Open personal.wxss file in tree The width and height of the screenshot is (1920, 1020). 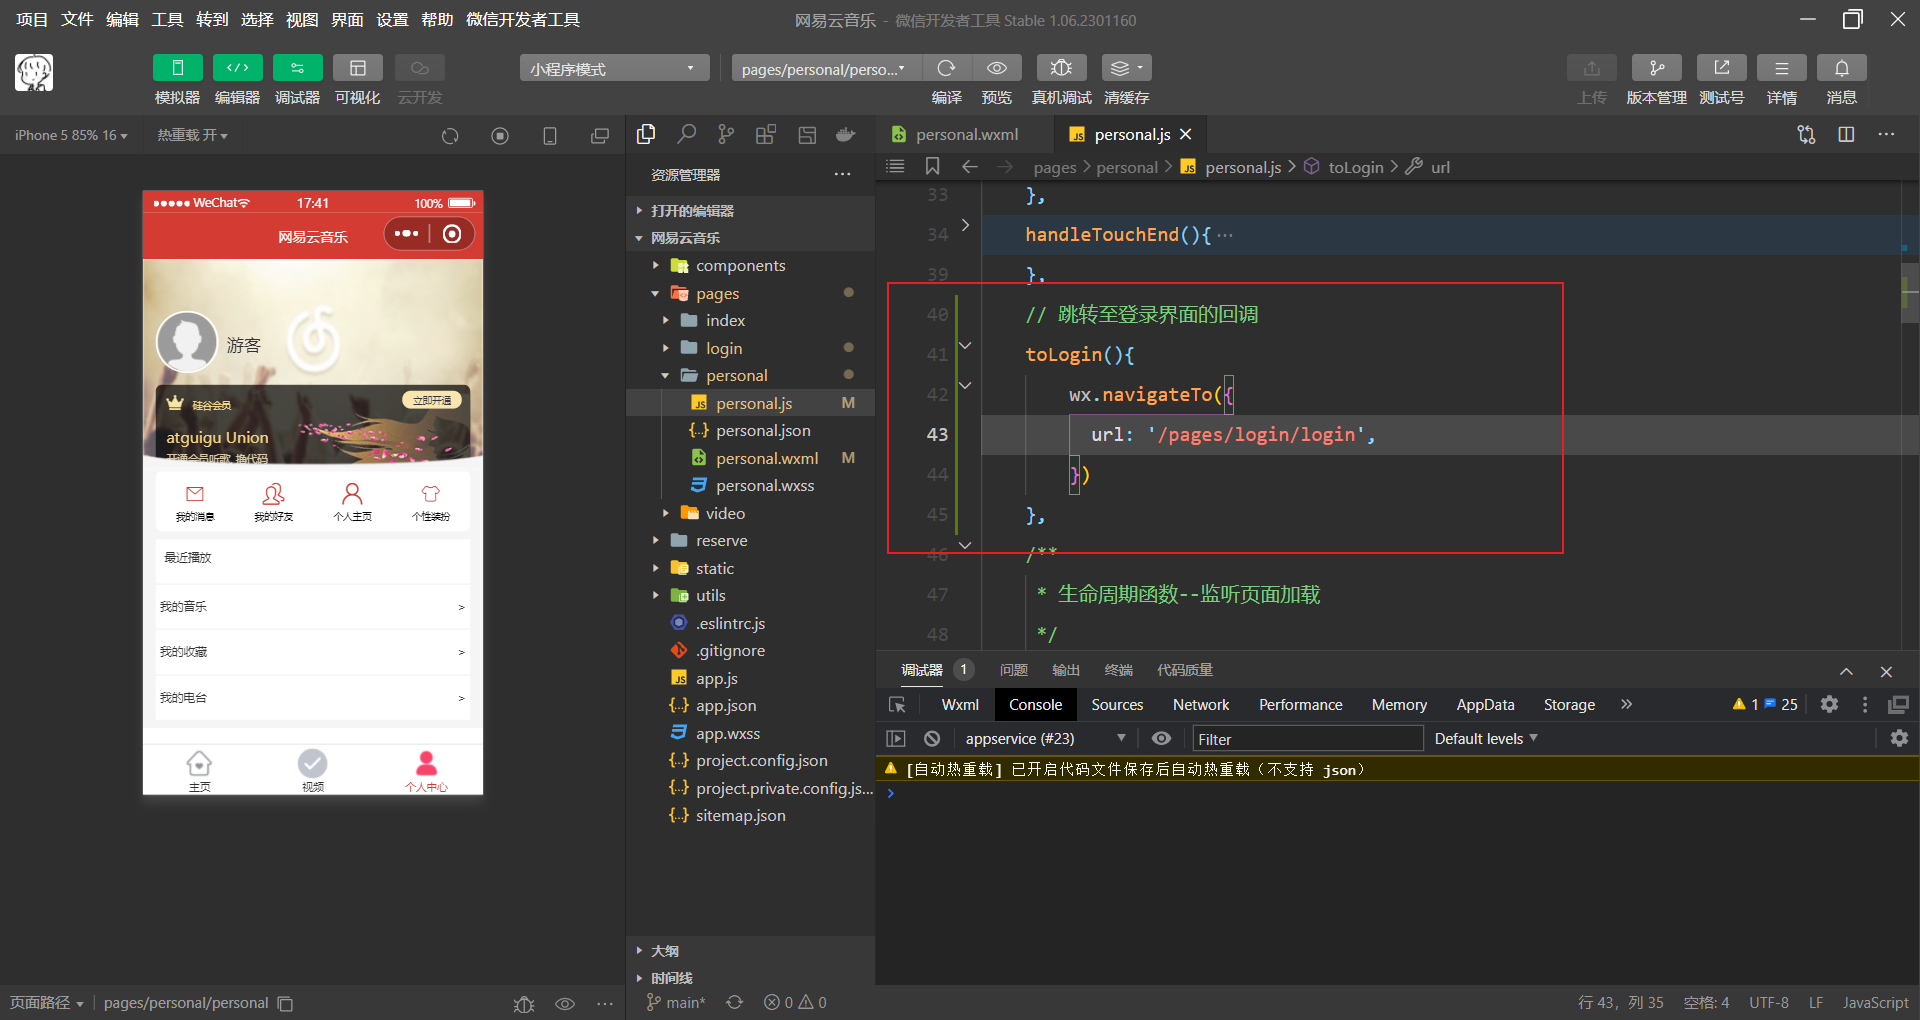(765, 485)
